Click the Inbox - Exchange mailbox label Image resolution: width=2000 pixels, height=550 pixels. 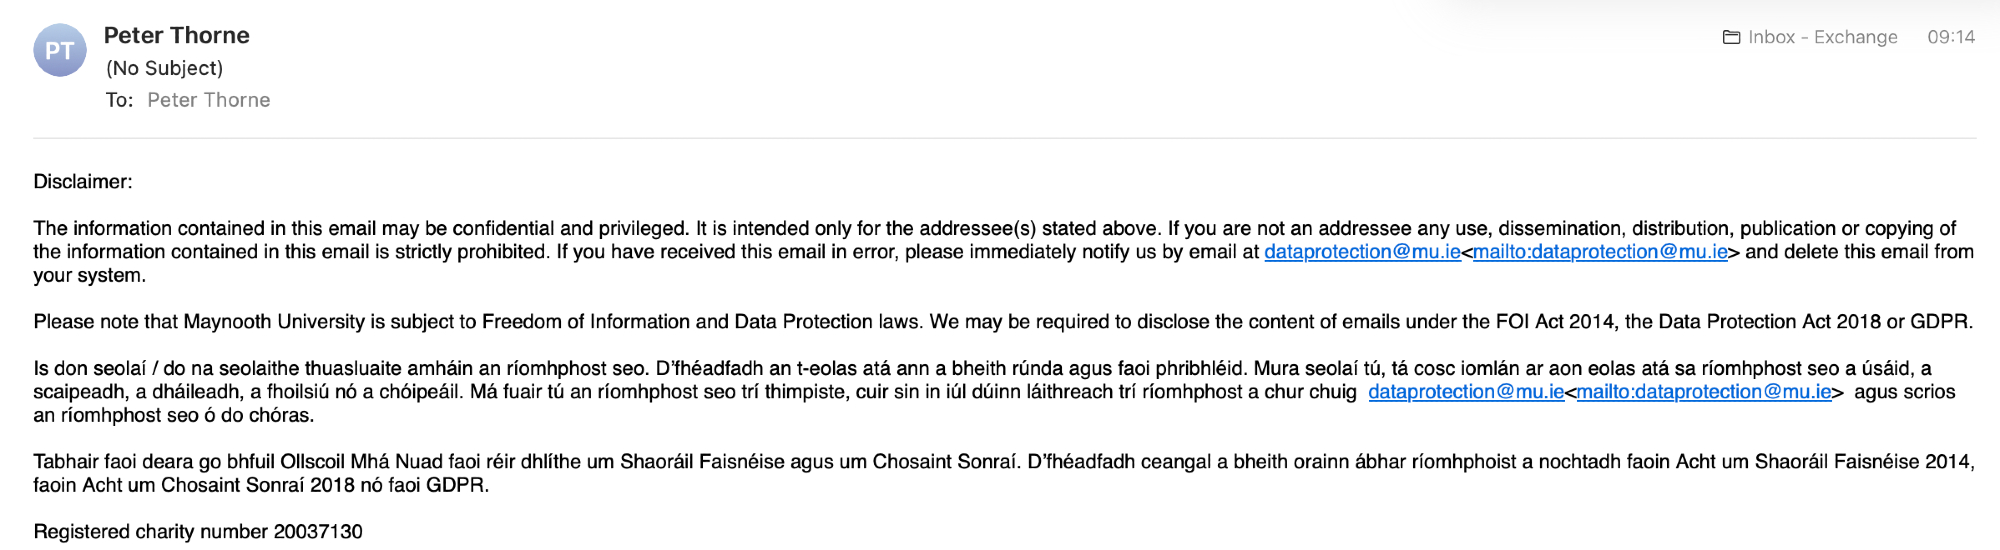pyautogui.click(x=1822, y=37)
